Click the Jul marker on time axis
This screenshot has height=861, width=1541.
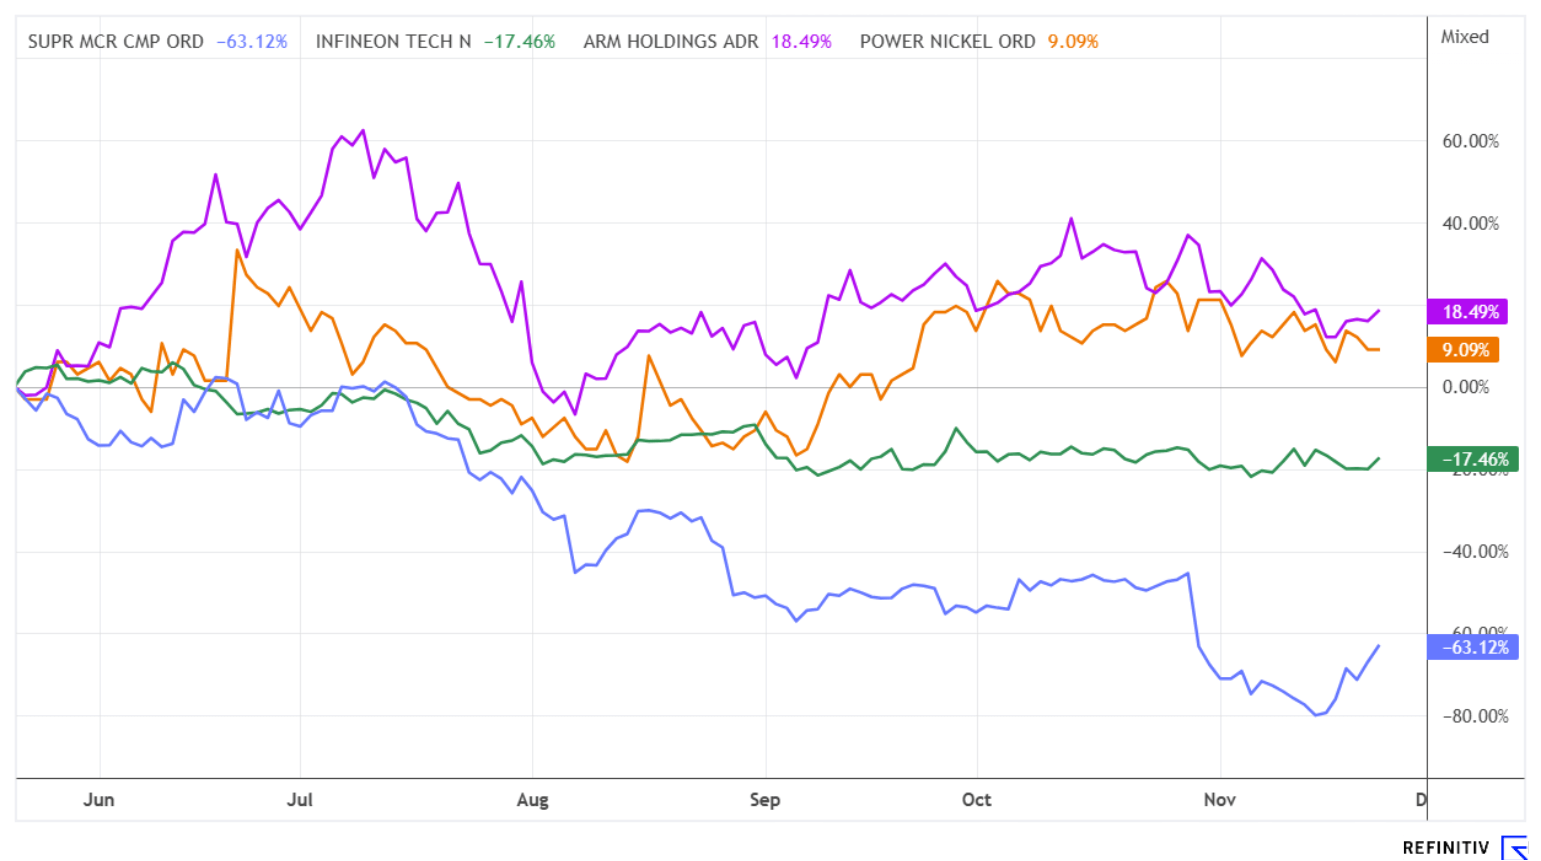300,800
